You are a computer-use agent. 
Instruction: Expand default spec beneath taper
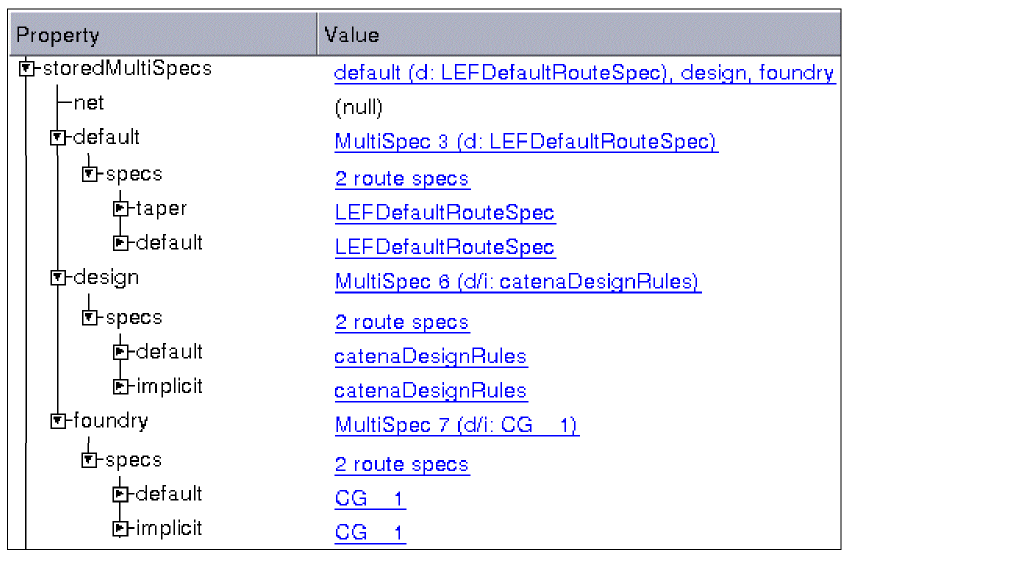(x=121, y=243)
